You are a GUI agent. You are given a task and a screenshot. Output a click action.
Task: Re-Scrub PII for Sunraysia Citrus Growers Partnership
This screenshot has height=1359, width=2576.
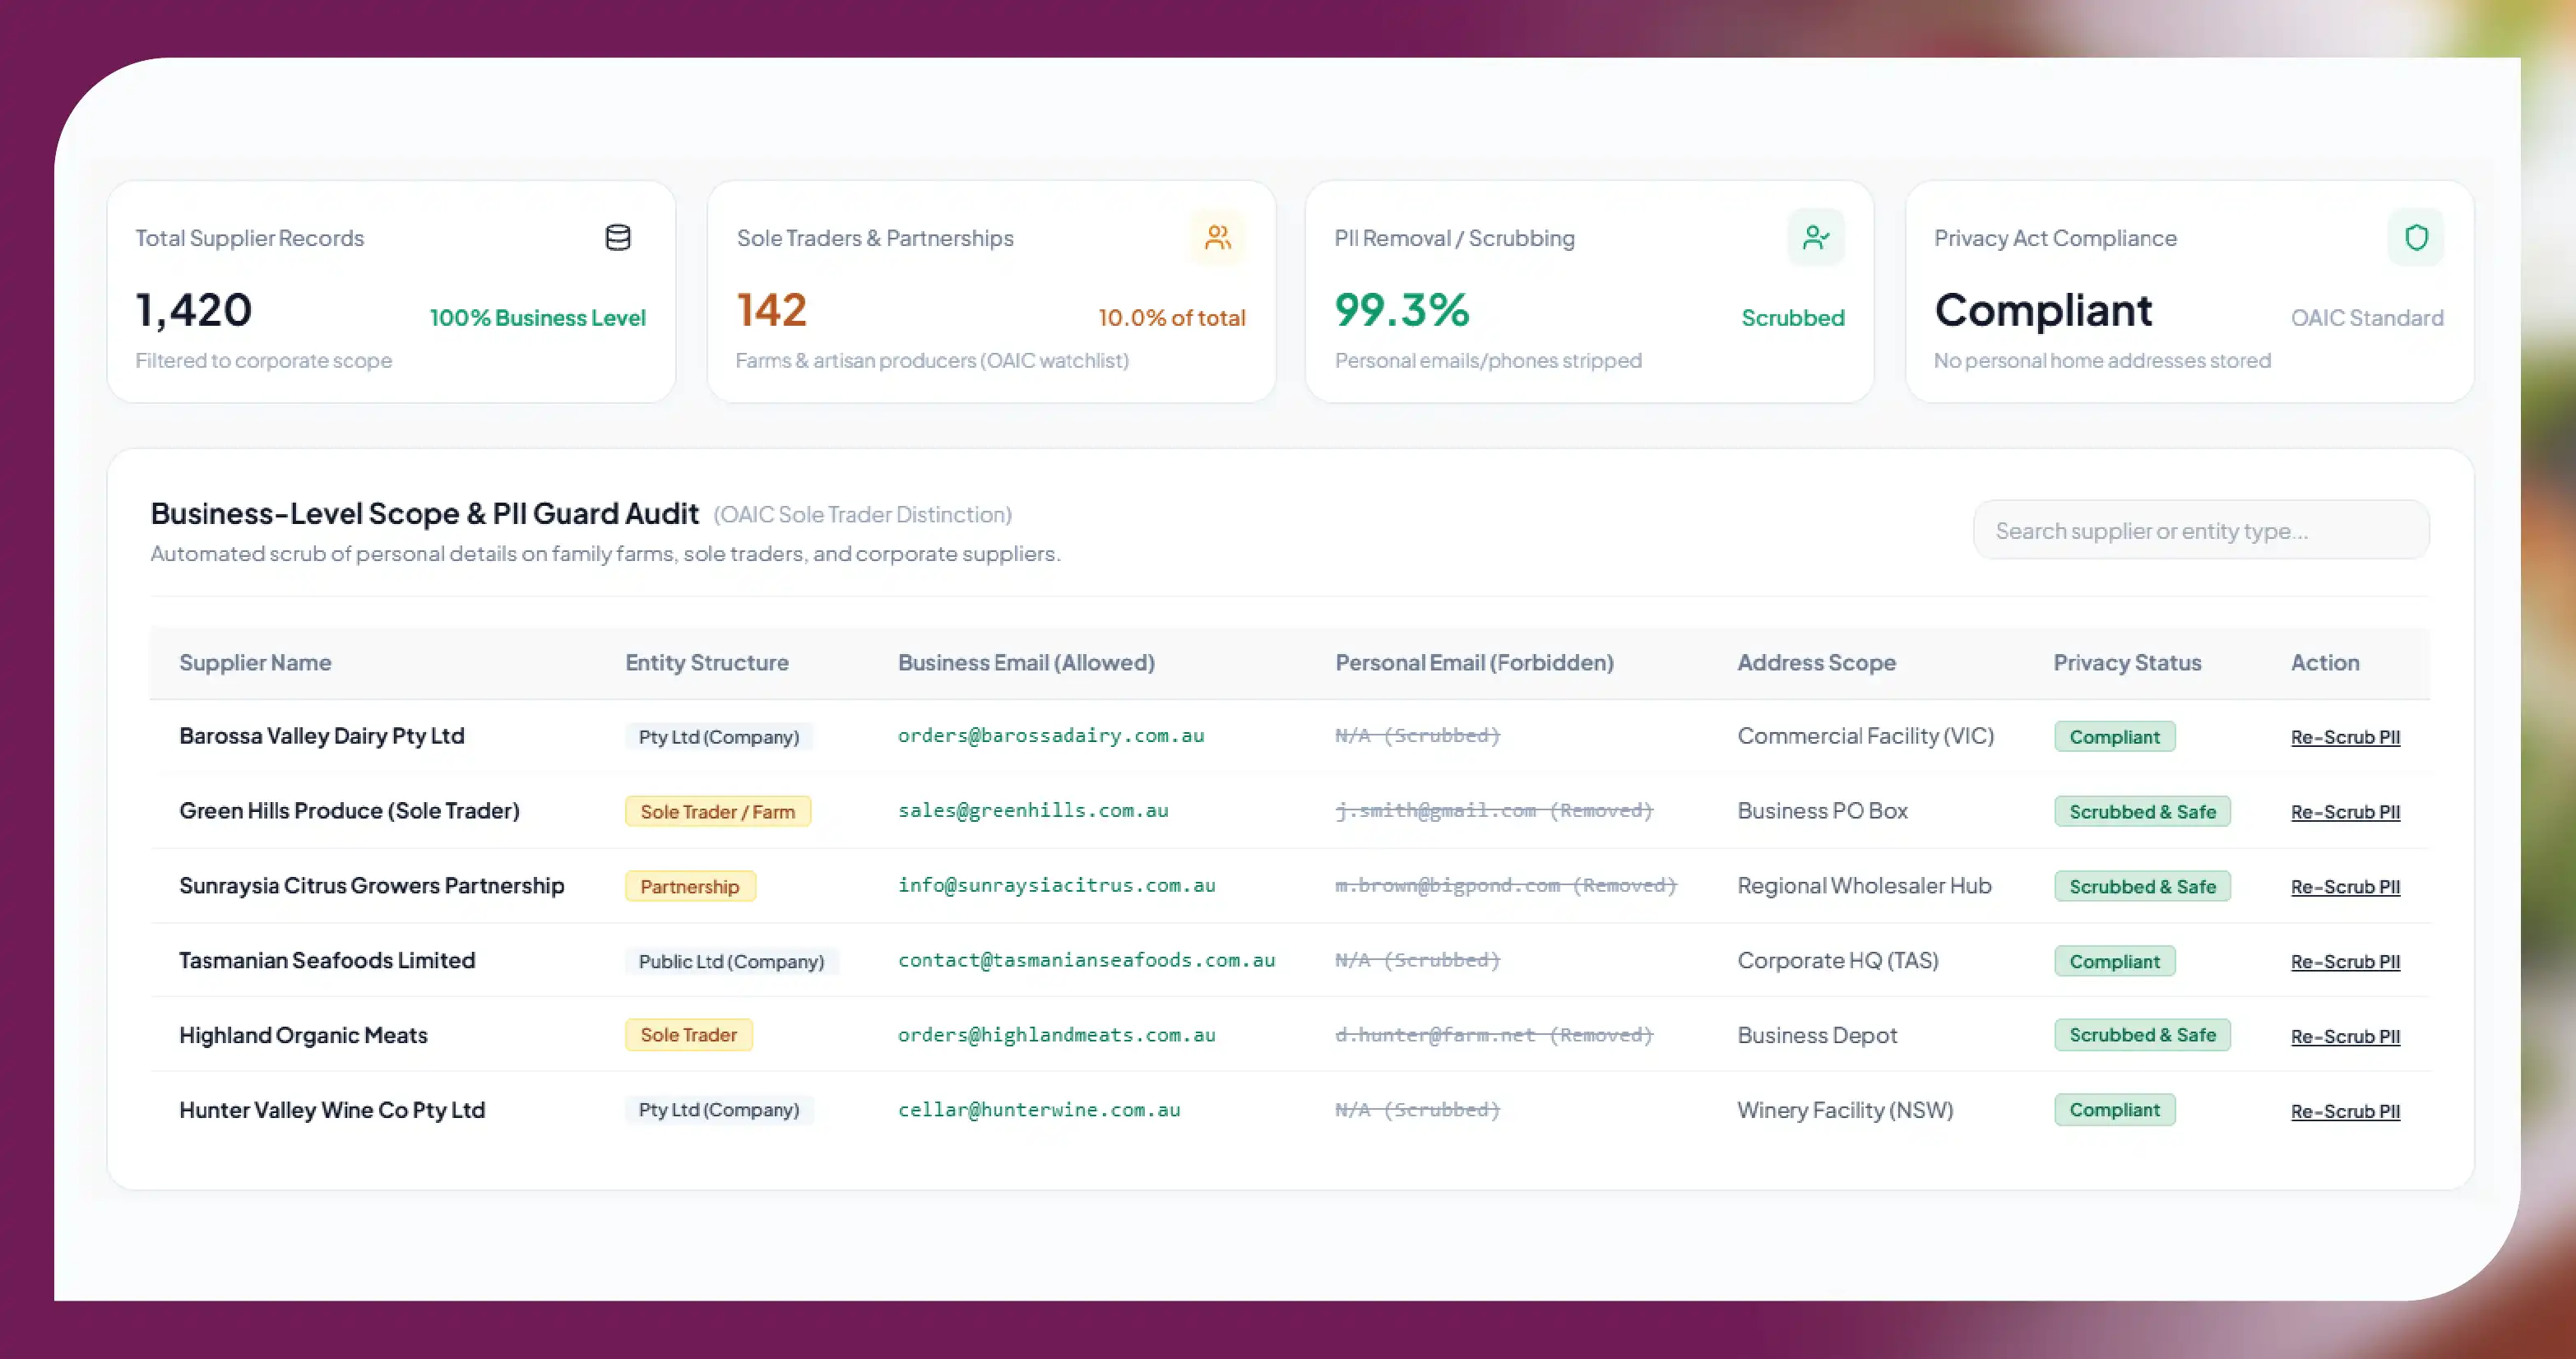[2345, 887]
